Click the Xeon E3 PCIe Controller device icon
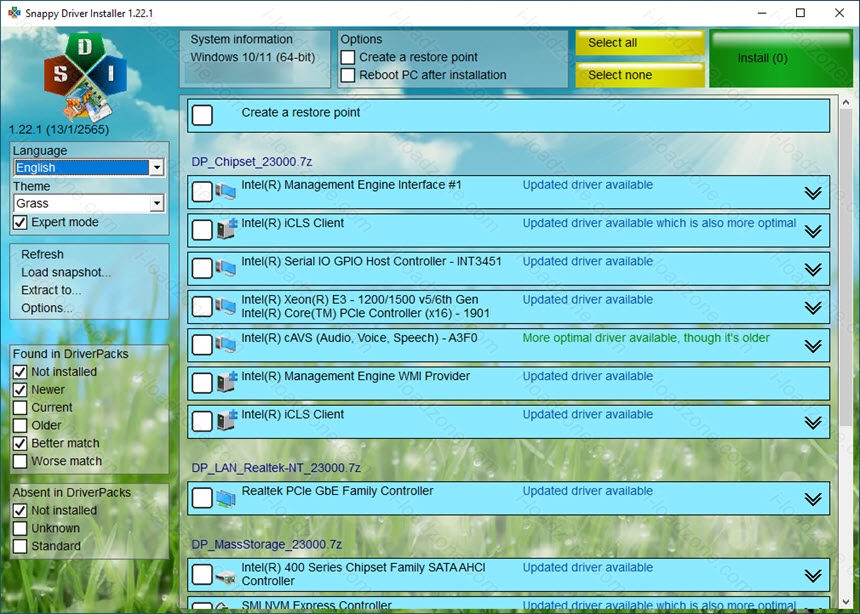The width and height of the screenshot is (860, 614). 225,307
